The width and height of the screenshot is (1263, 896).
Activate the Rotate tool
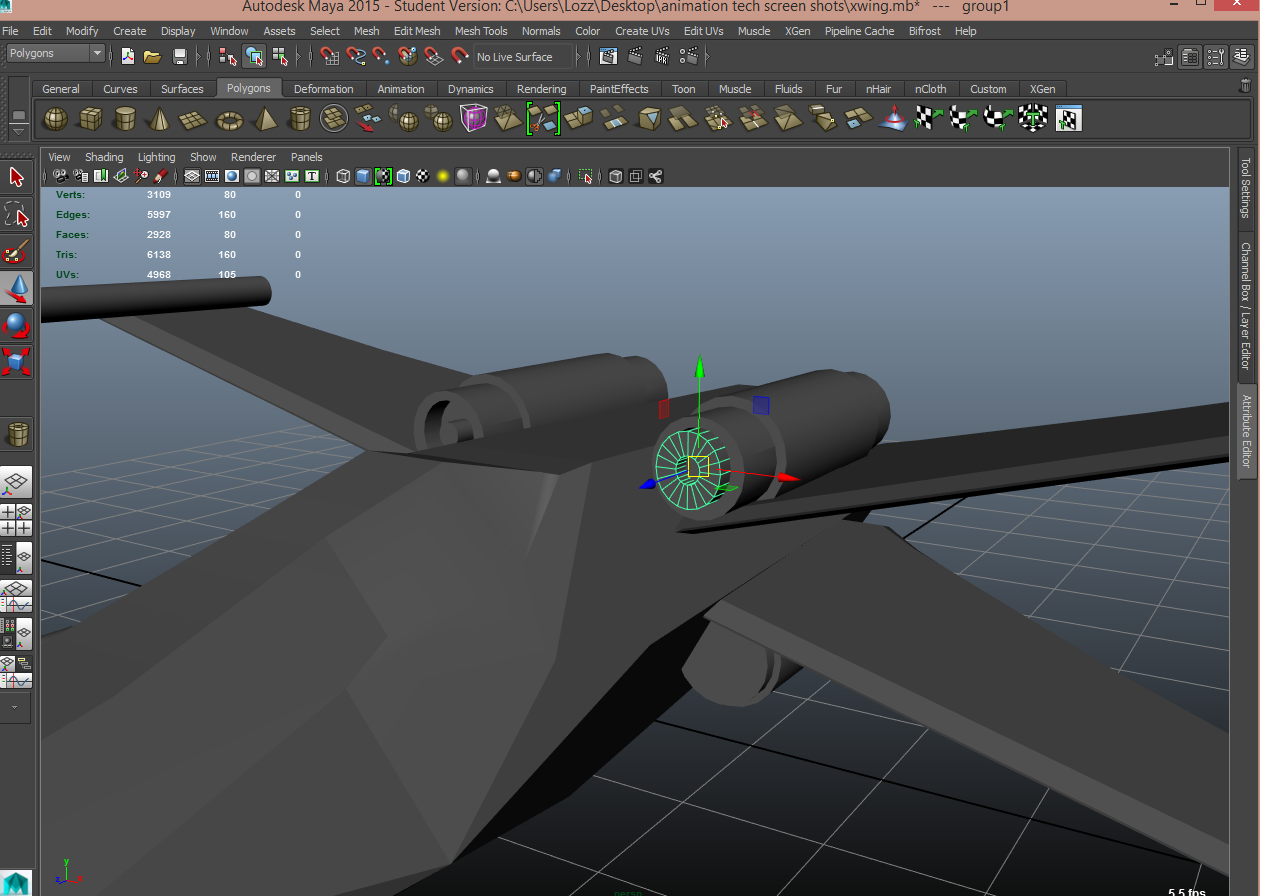[17, 325]
